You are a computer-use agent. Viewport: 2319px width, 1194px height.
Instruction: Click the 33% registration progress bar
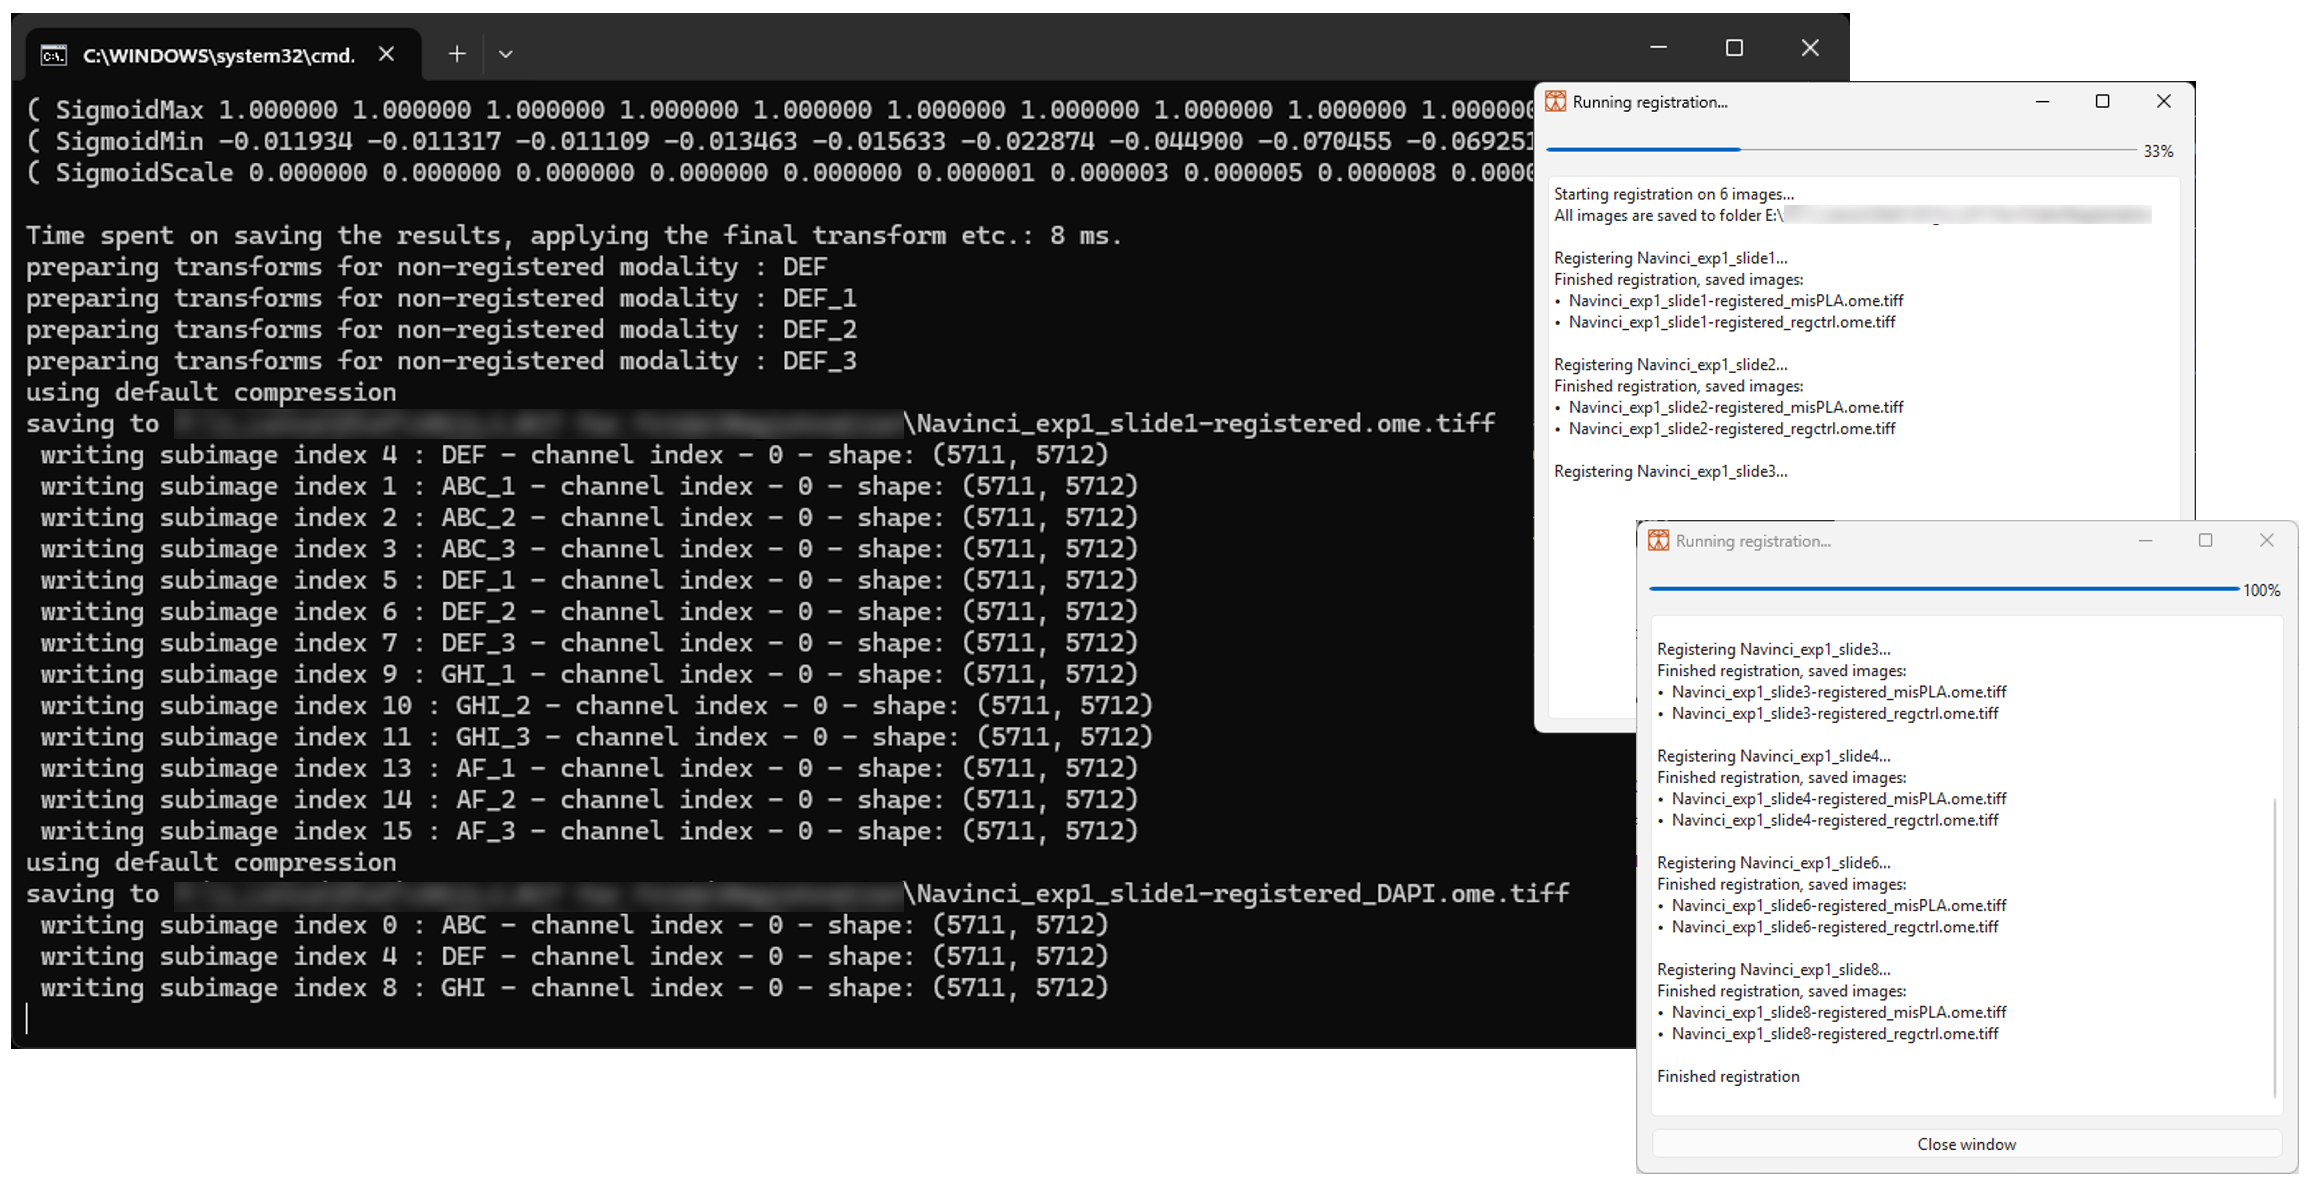1840,150
